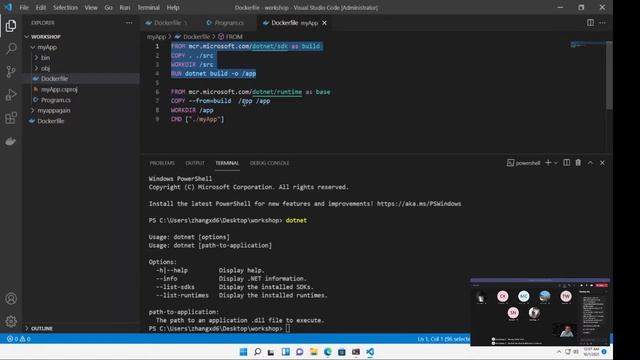This screenshot has width=640, height=360.
Task: Open the VS Code taskbar icon
Action: (370, 352)
